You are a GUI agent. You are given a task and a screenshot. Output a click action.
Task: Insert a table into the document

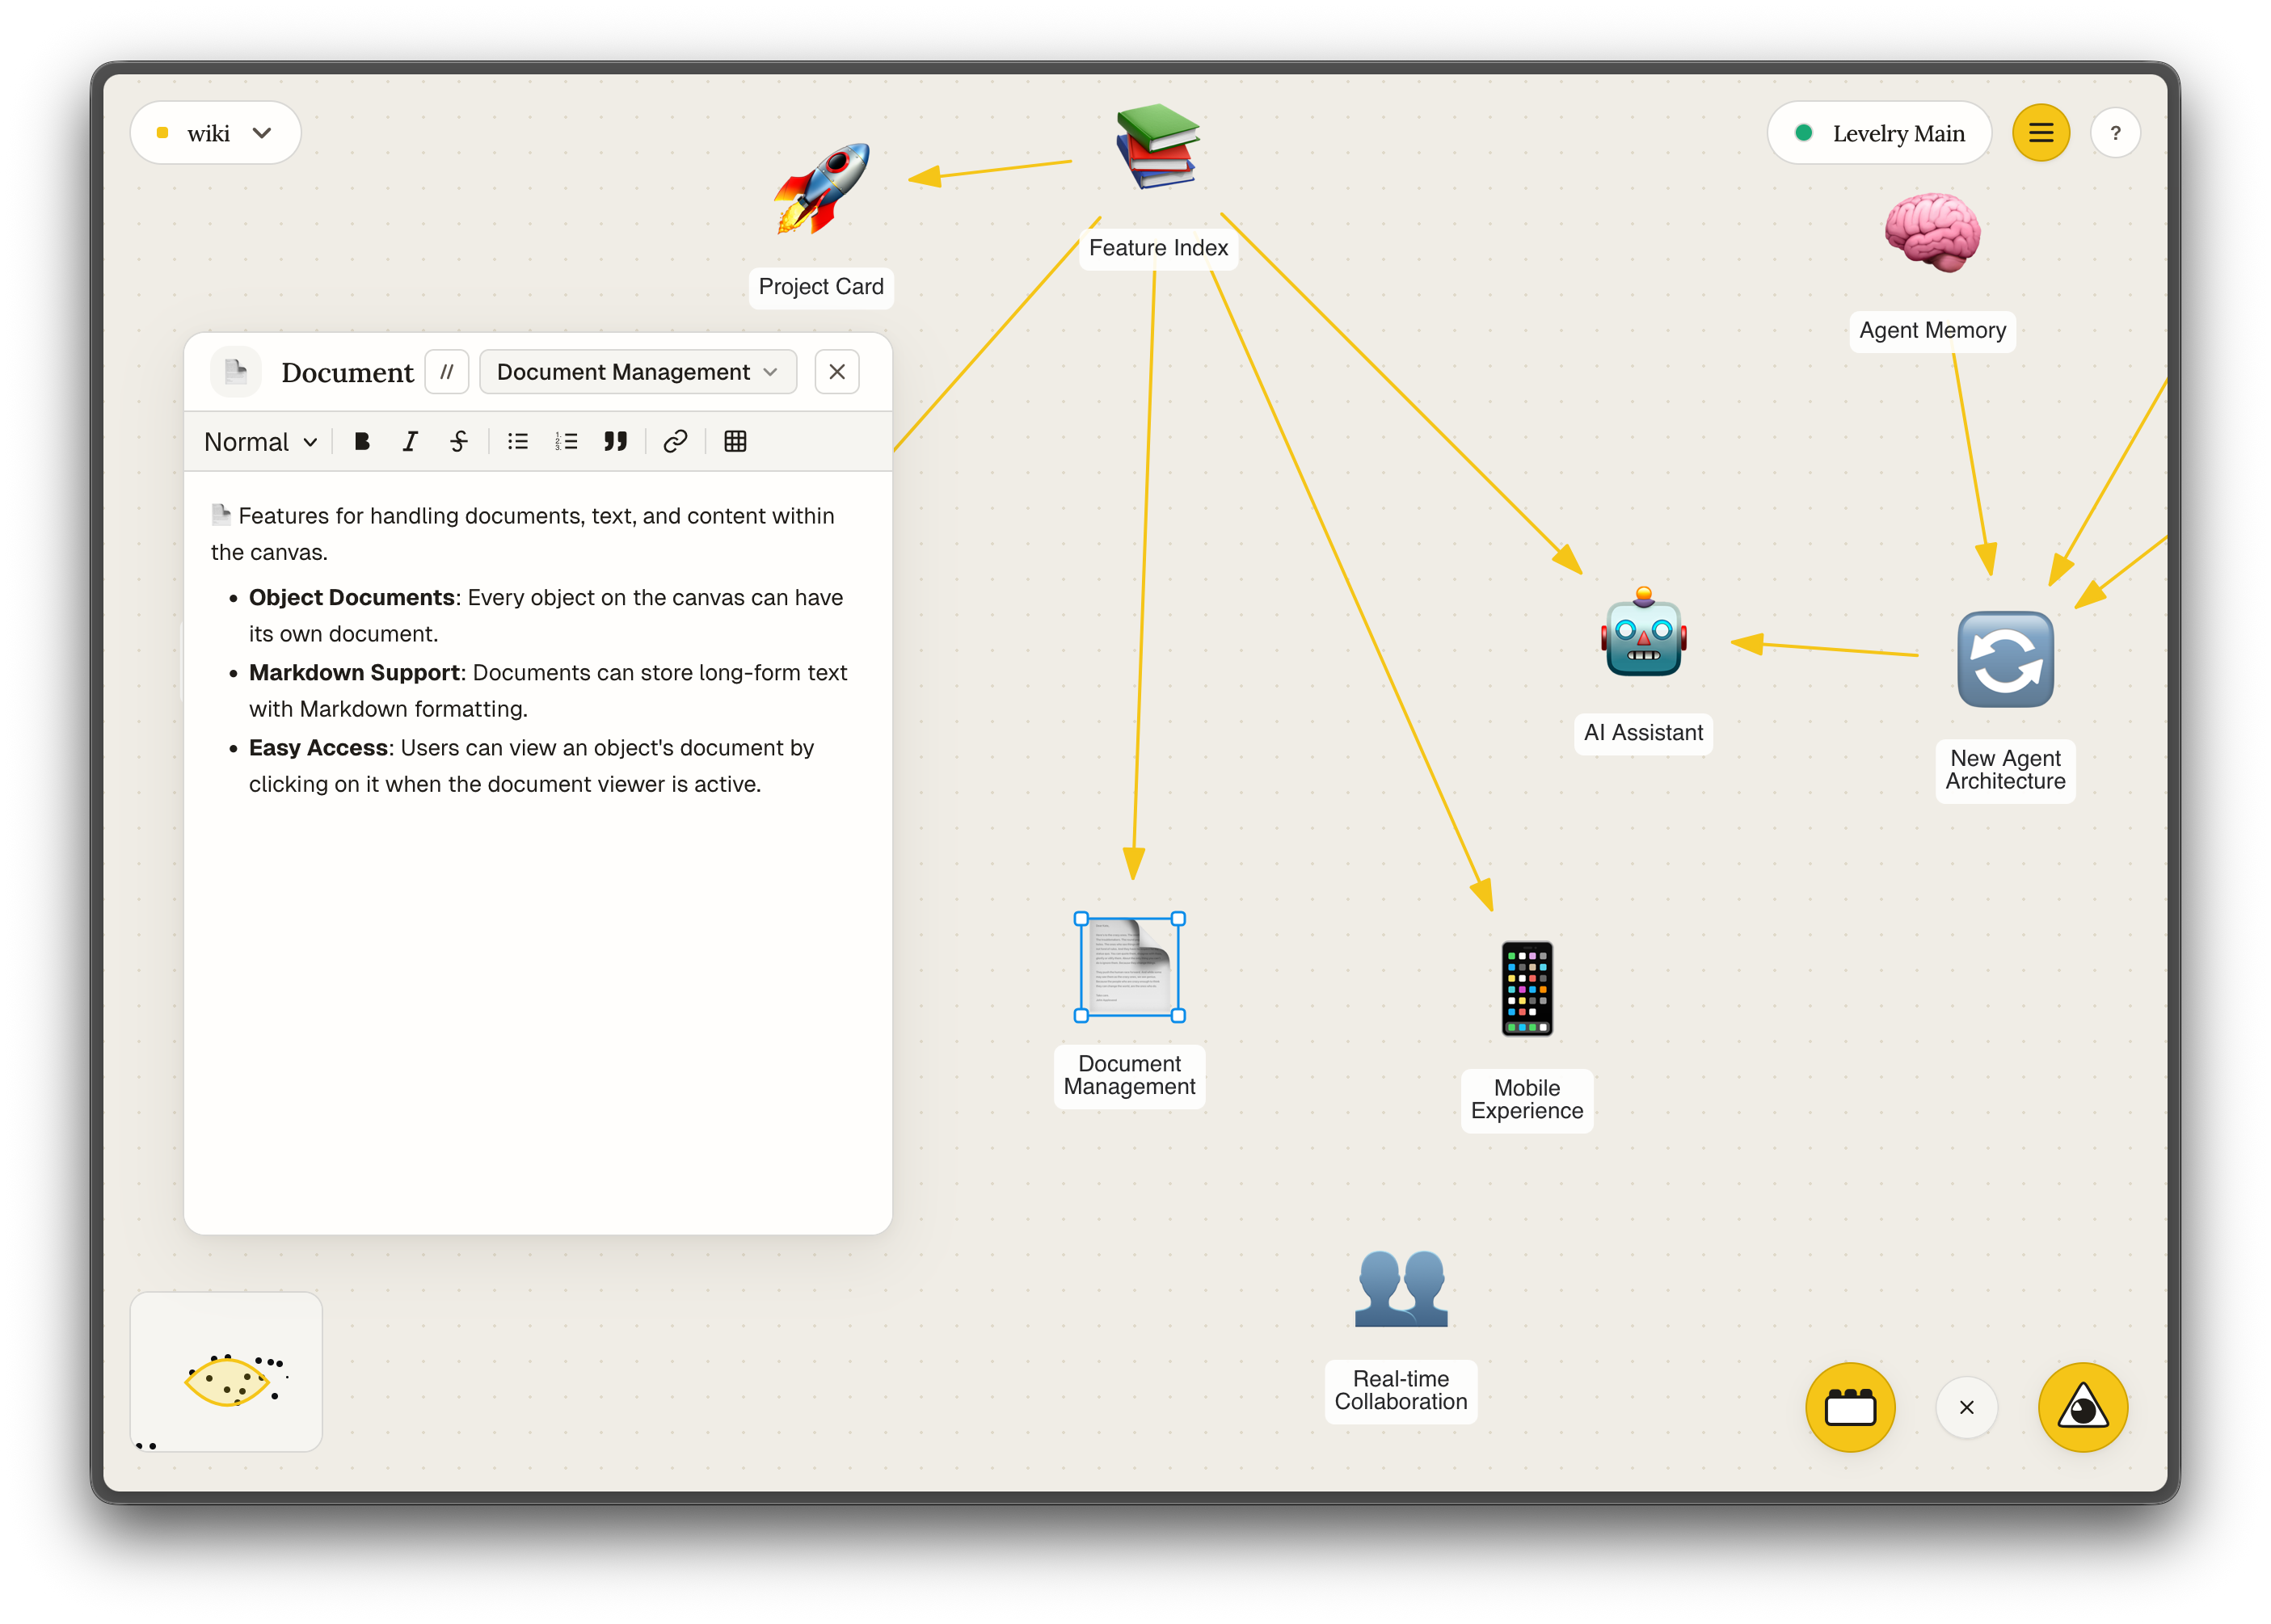[x=735, y=441]
